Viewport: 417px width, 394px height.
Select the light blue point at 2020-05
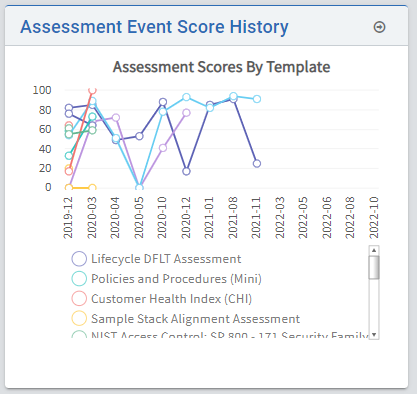pyautogui.click(x=139, y=188)
